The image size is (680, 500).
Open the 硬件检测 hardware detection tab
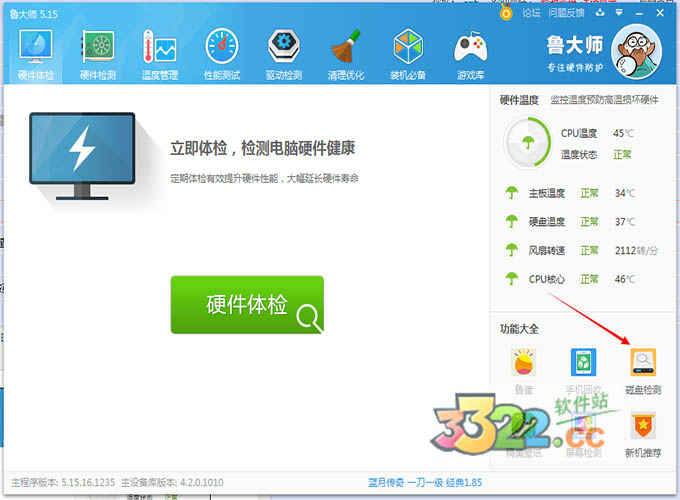tap(98, 55)
